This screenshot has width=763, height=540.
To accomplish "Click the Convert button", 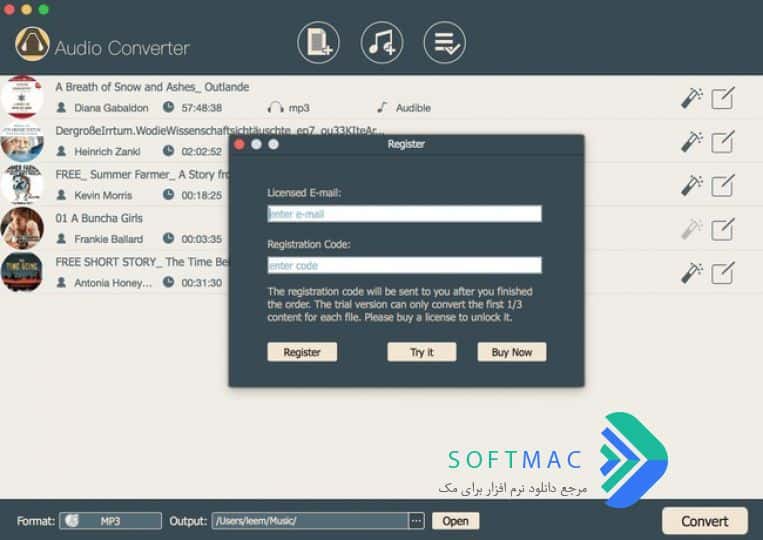I will (x=705, y=521).
